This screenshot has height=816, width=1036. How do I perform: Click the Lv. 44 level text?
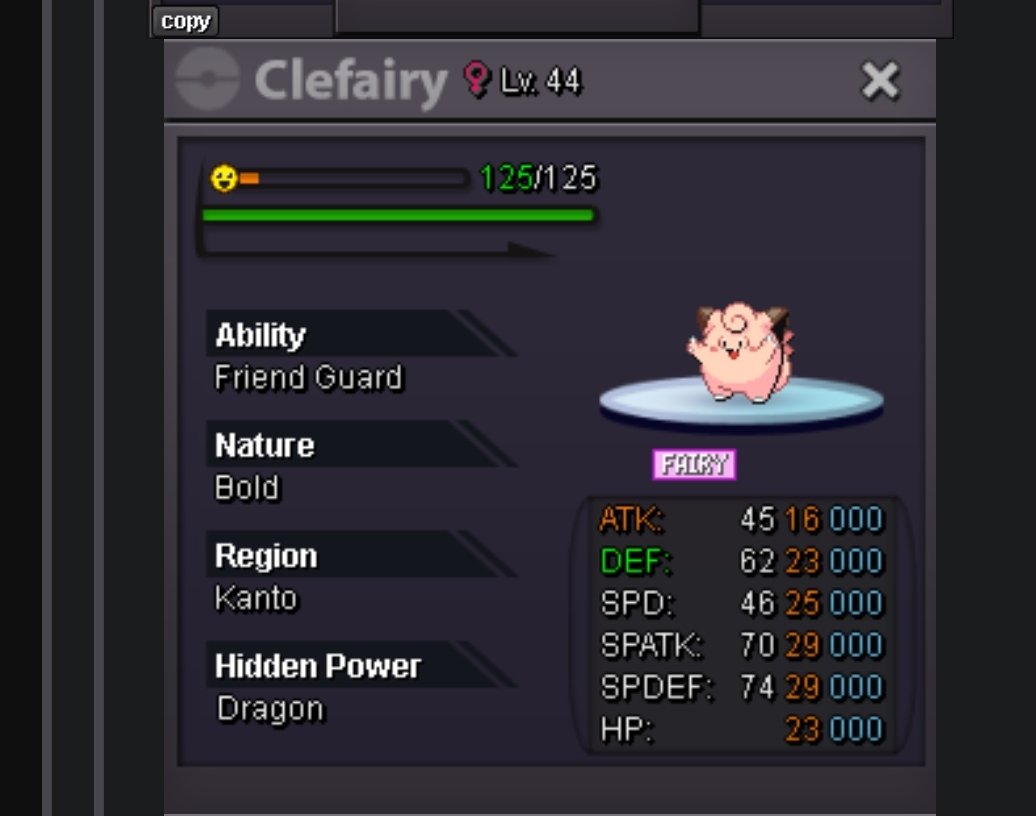point(540,81)
